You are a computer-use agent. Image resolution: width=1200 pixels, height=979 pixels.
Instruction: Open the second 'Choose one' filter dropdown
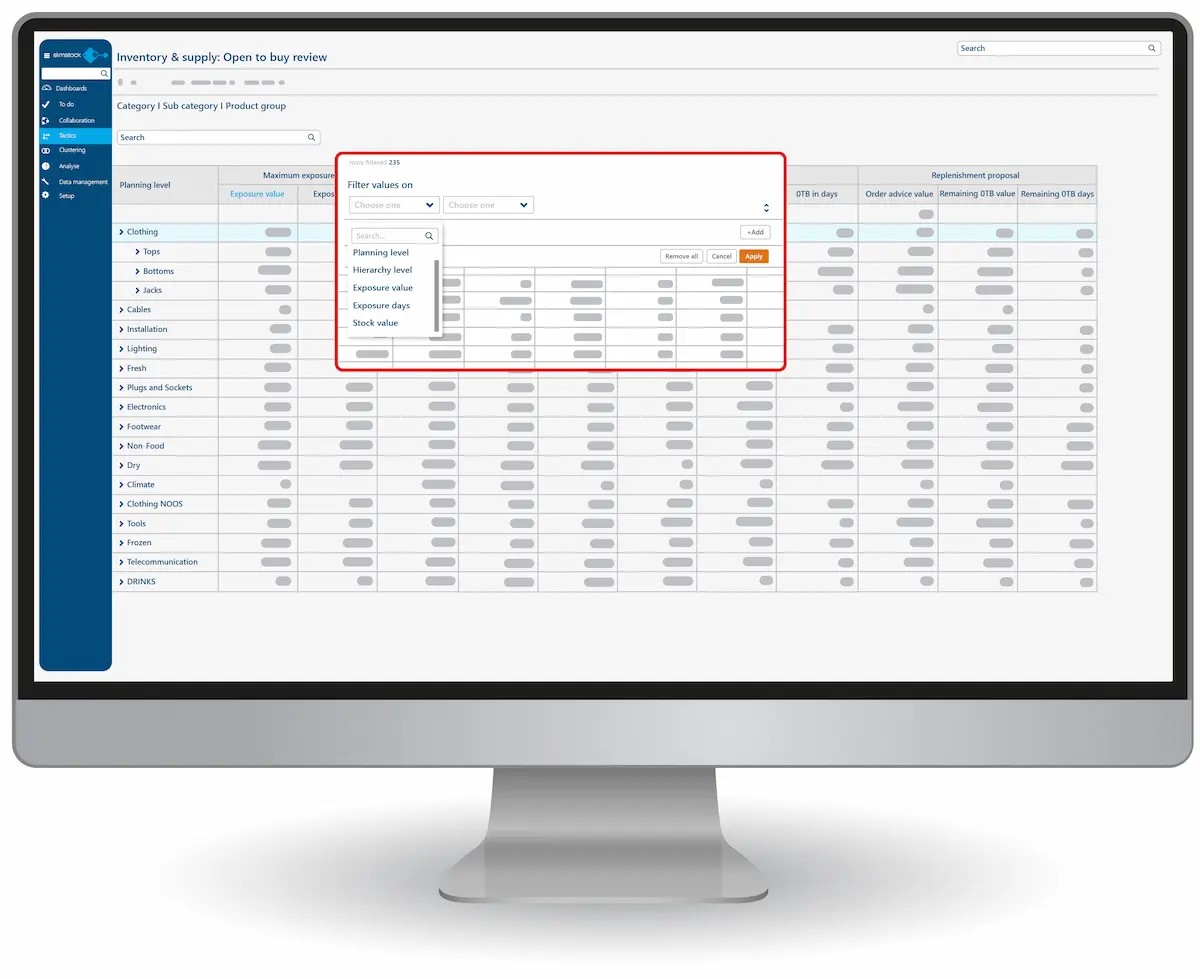pyautogui.click(x=488, y=205)
